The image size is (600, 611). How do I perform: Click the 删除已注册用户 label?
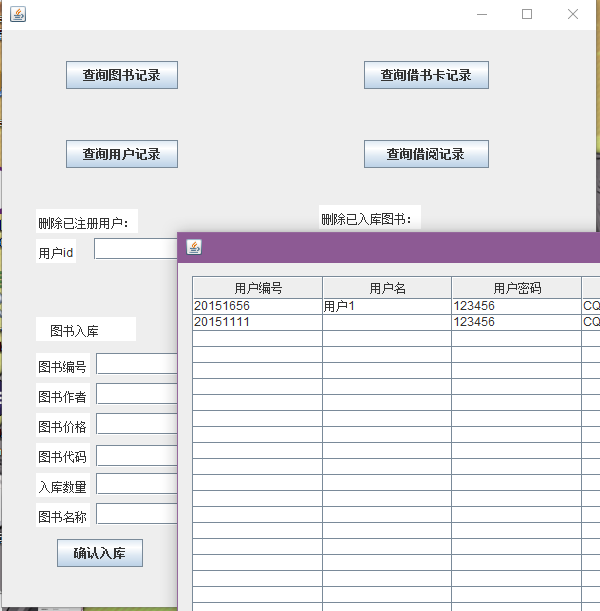[87, 223]
